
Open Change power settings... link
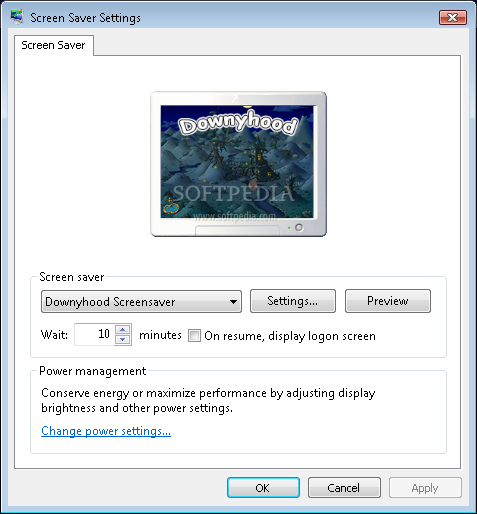106,431
